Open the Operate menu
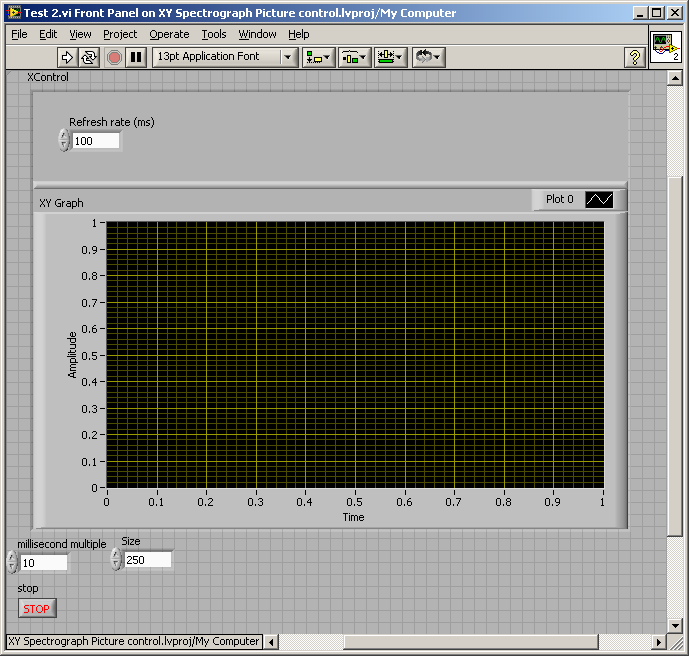This screenshot has height=656, width=689. click(169, 34)
